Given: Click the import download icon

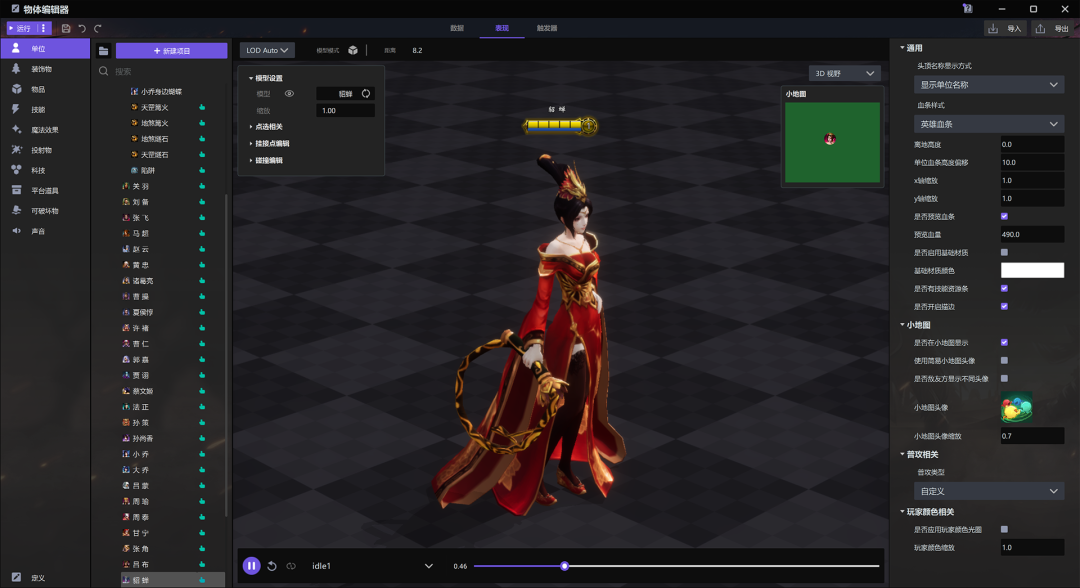Looking at the screenshot, I should point(993,28).
